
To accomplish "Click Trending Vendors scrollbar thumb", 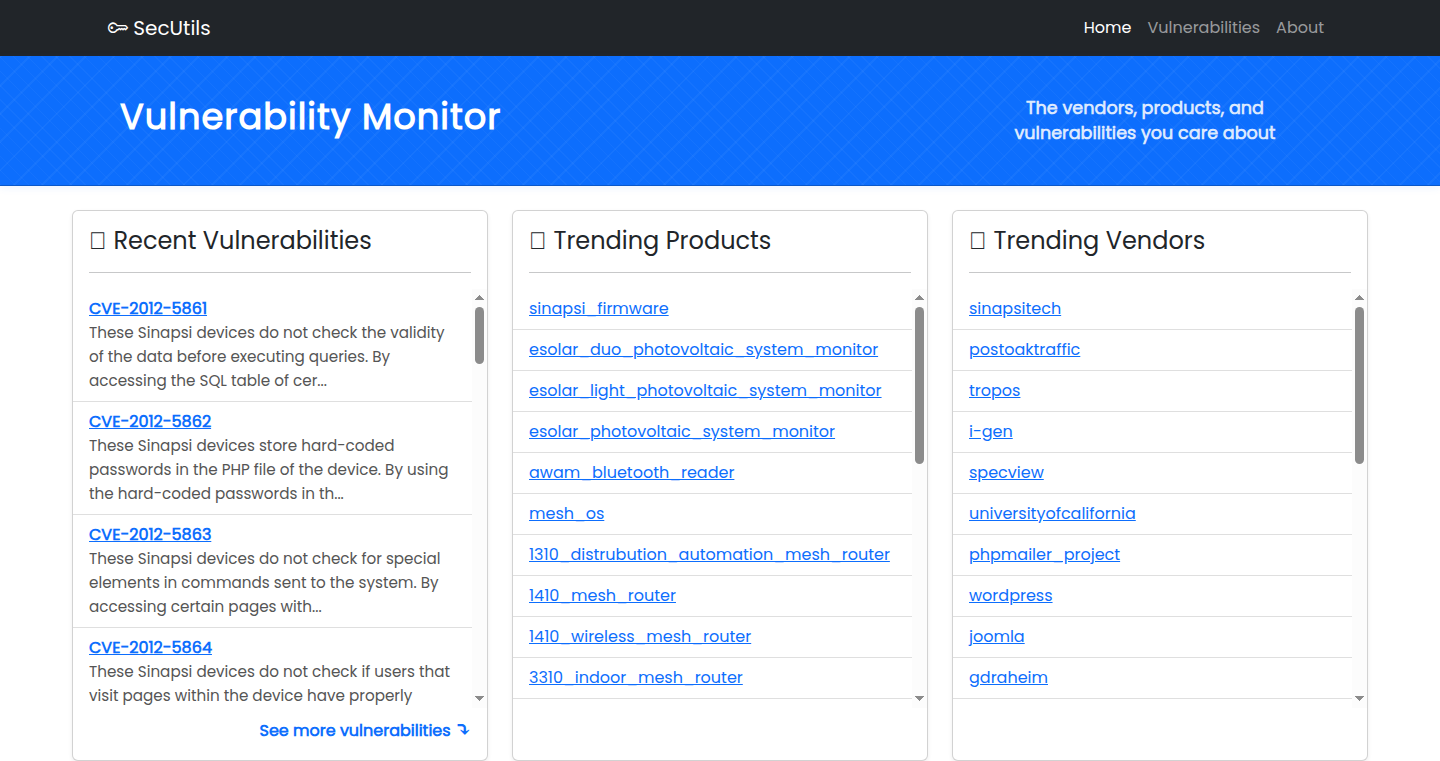I will 1359,385.
